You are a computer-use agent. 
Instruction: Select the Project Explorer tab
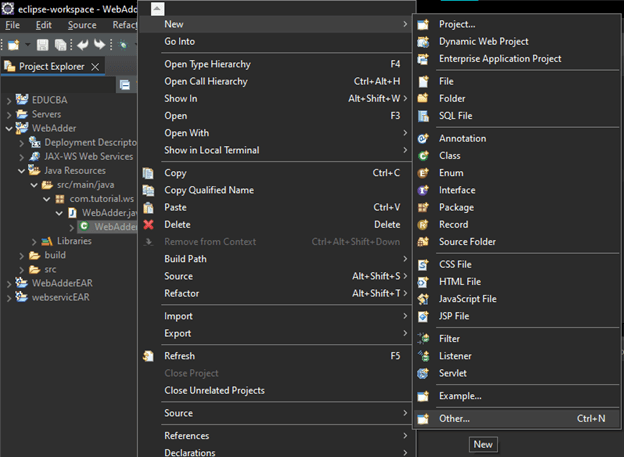click(53, 66)
